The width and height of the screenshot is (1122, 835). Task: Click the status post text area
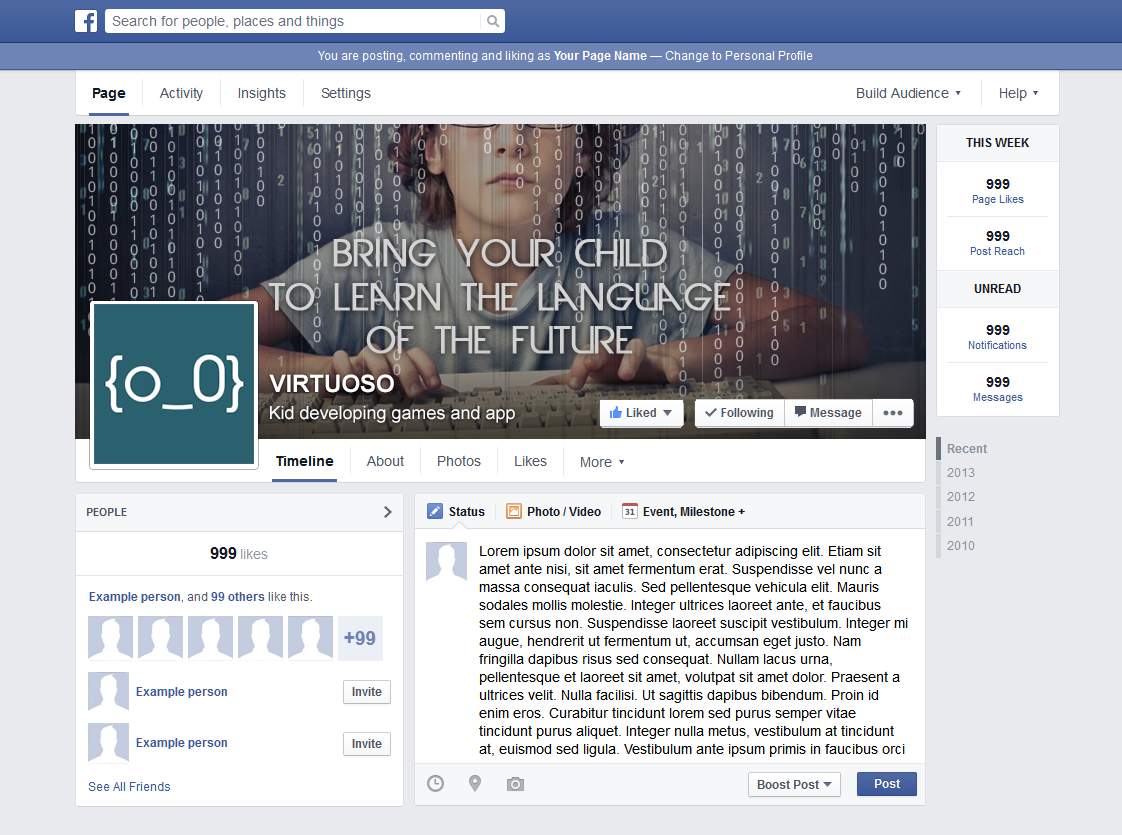693,650
